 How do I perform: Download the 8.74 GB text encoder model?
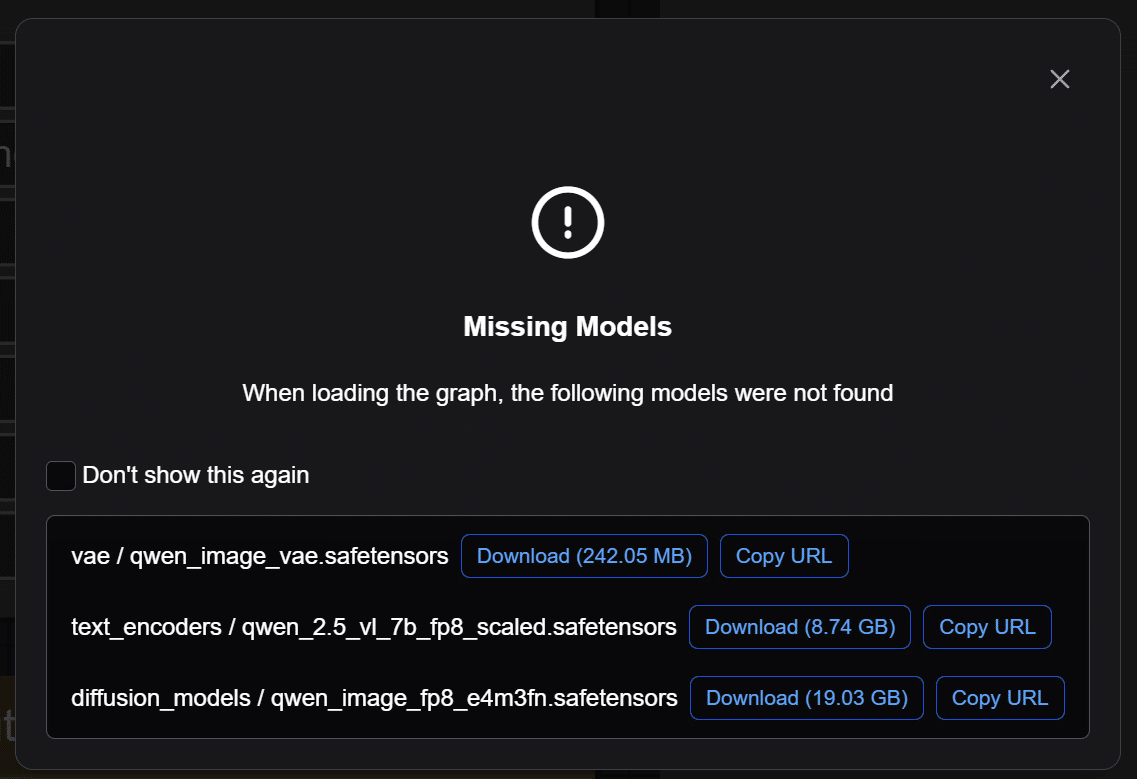(800, 627)
